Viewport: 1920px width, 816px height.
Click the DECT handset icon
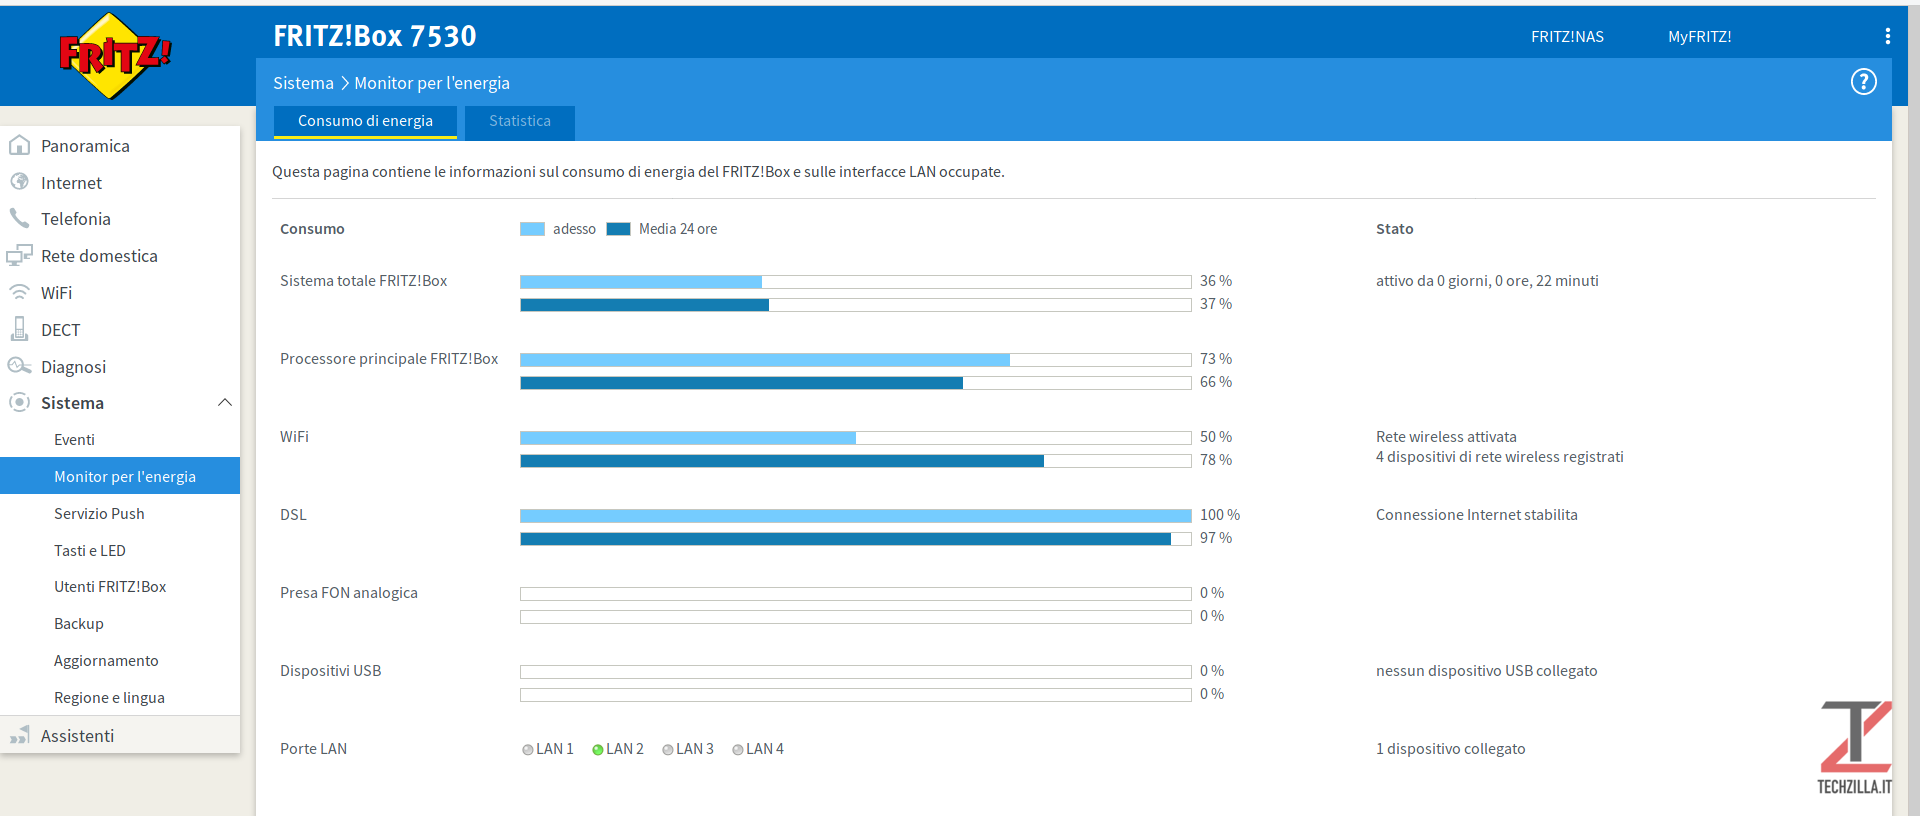19,329
